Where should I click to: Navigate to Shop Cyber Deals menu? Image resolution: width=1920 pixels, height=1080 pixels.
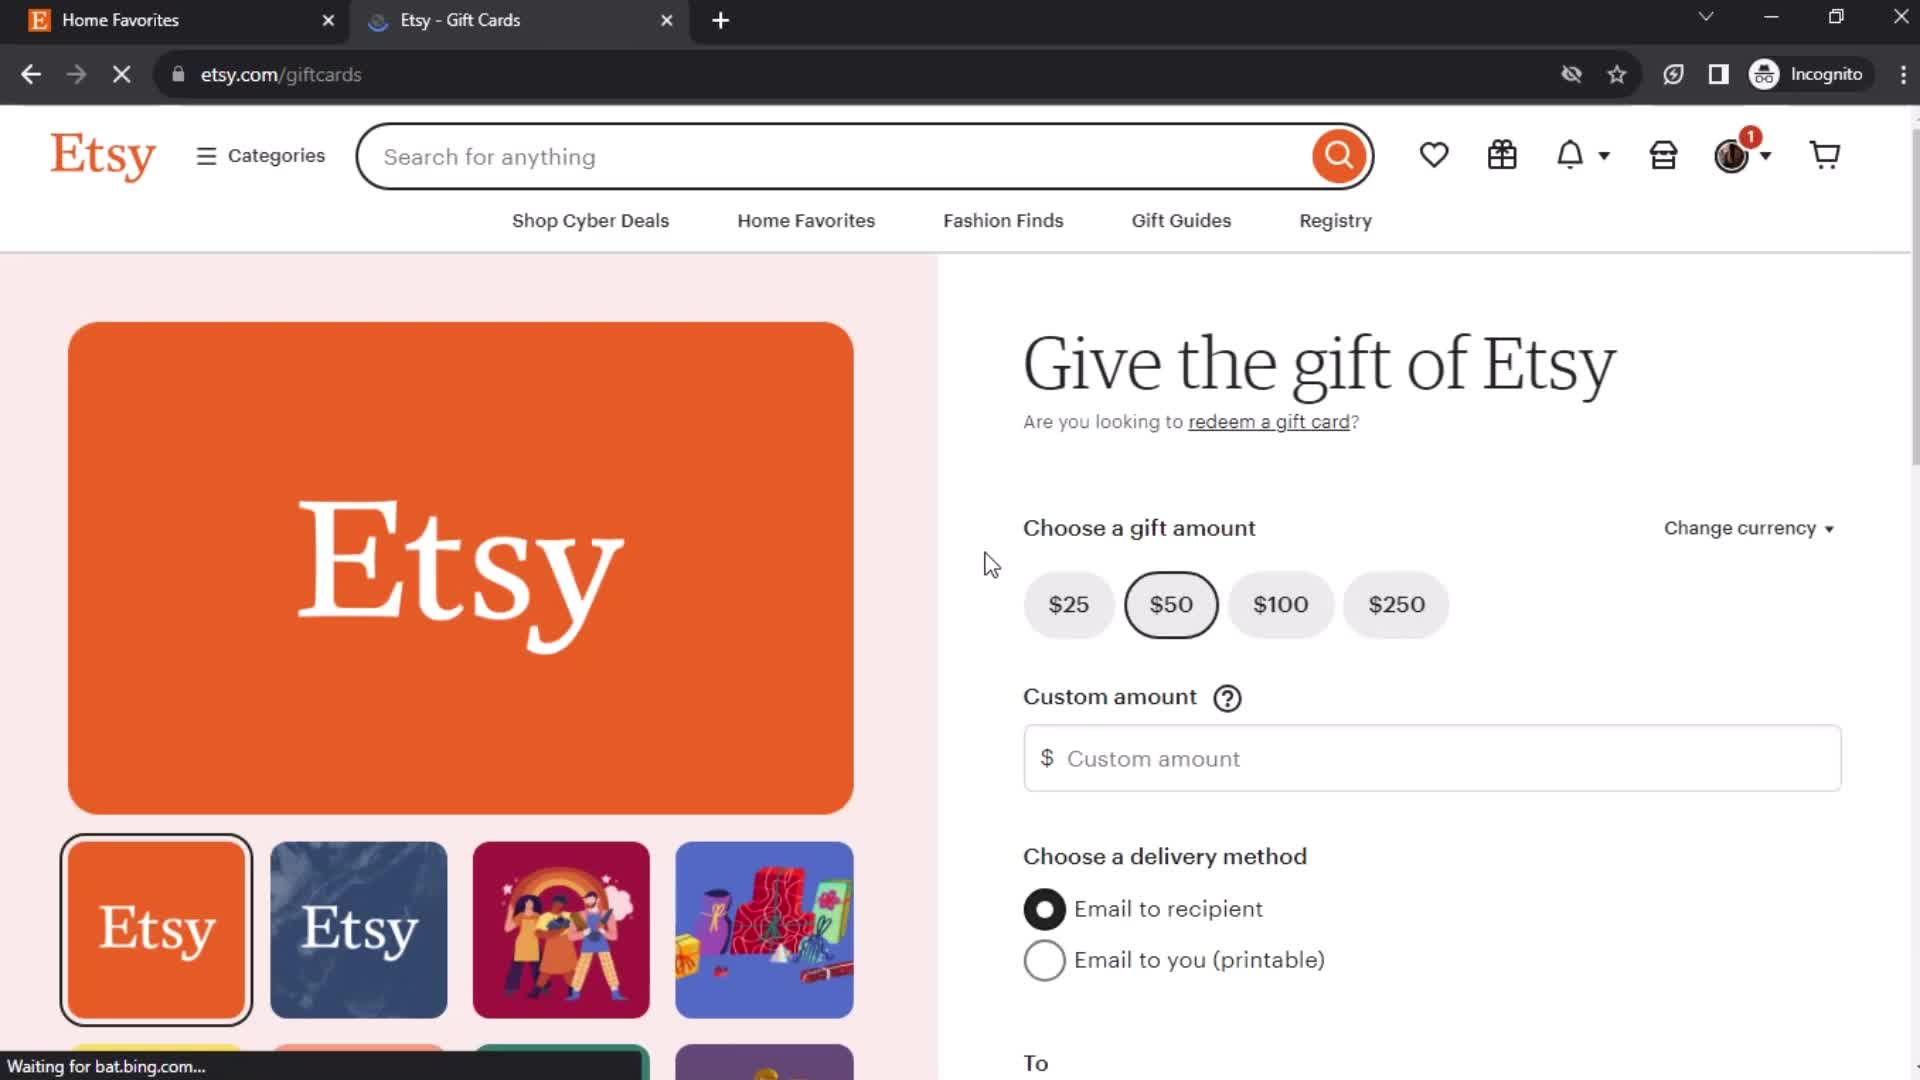tap(591, 220)
